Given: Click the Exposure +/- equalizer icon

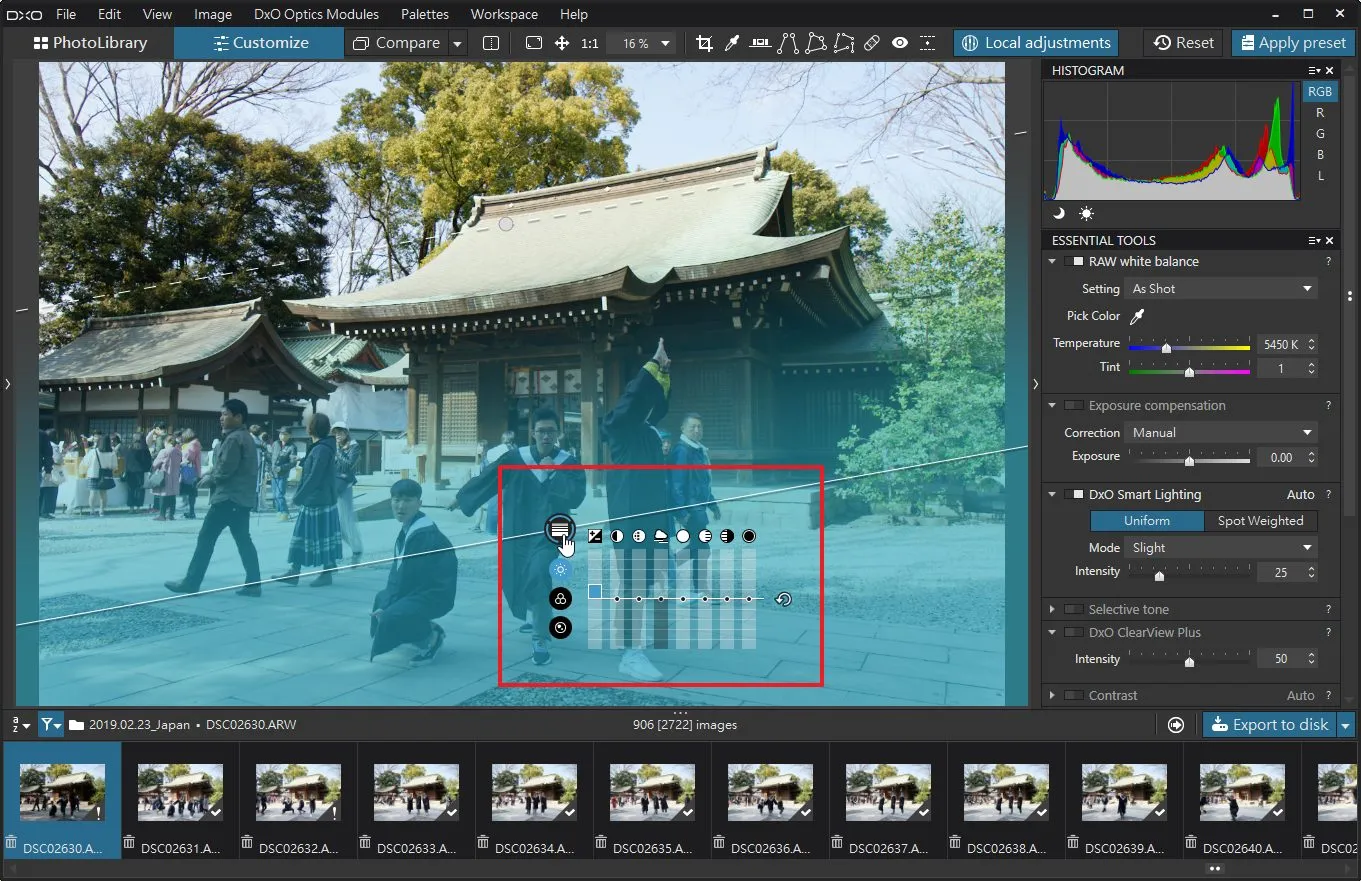Looking at the screenshot, I should [x=595, y=536].
